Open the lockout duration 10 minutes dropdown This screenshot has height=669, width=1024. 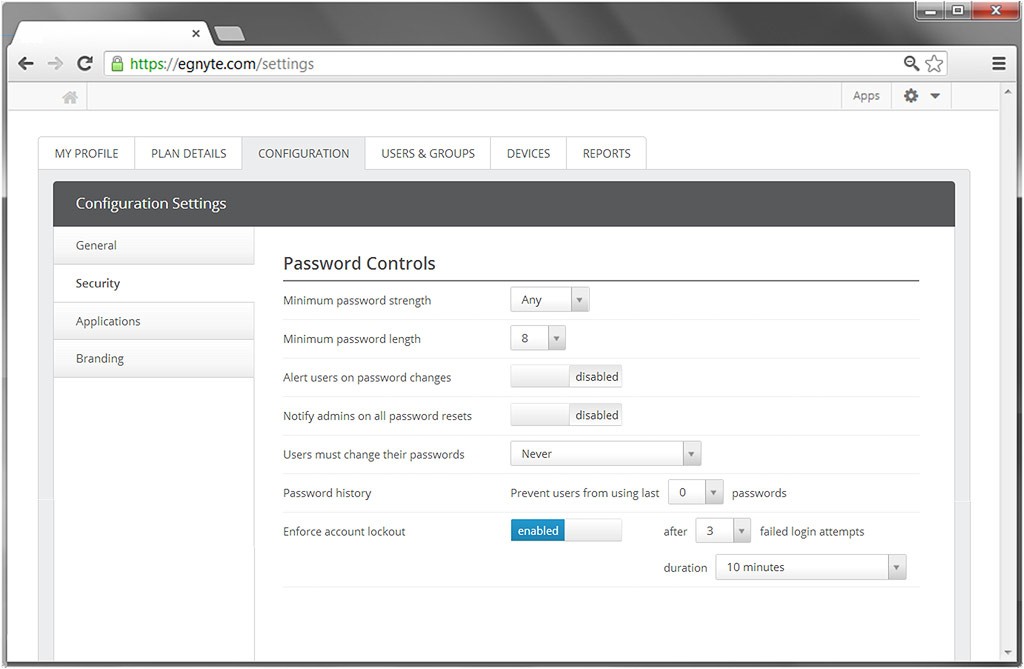coord(810,567)
